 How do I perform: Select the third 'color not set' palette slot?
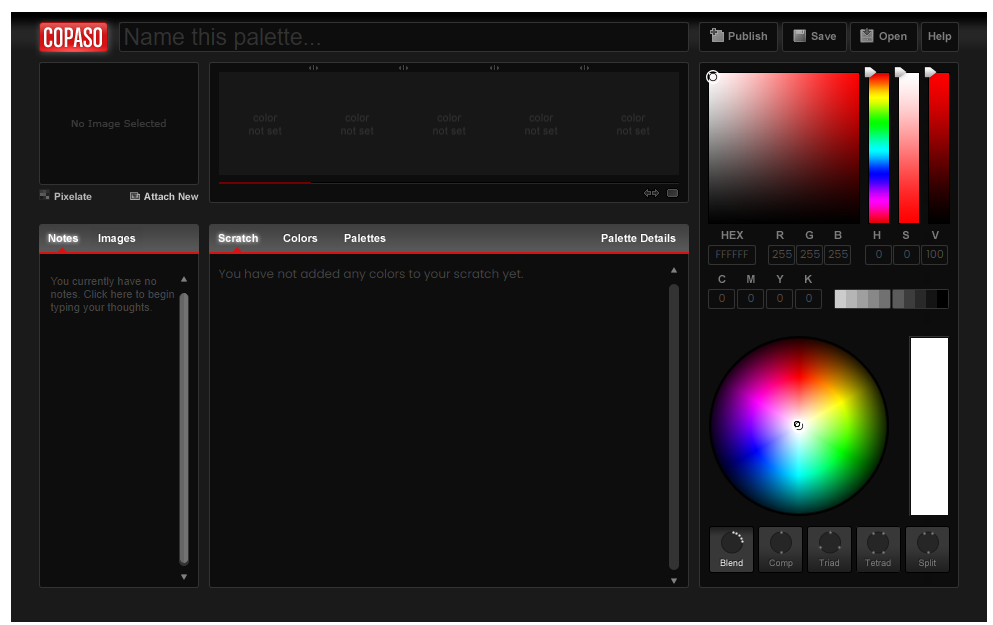[x=449, y=124]
